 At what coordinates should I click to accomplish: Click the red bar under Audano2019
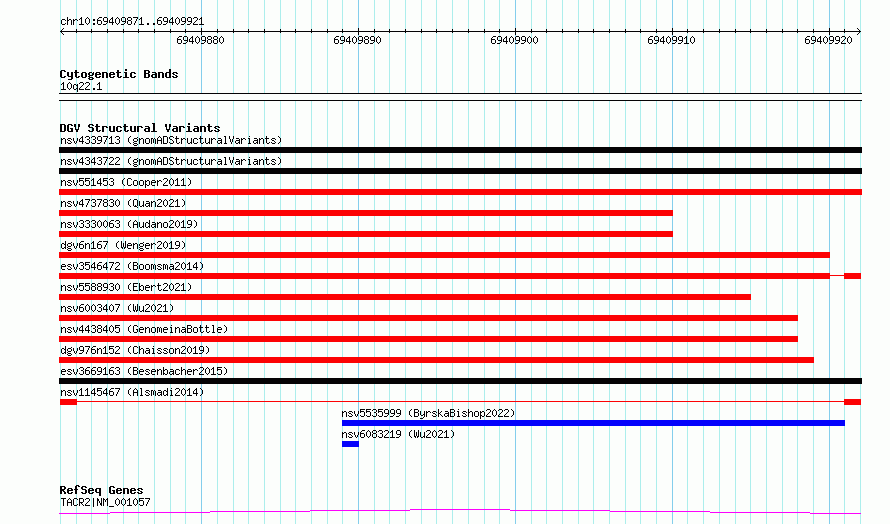(366, 234)
